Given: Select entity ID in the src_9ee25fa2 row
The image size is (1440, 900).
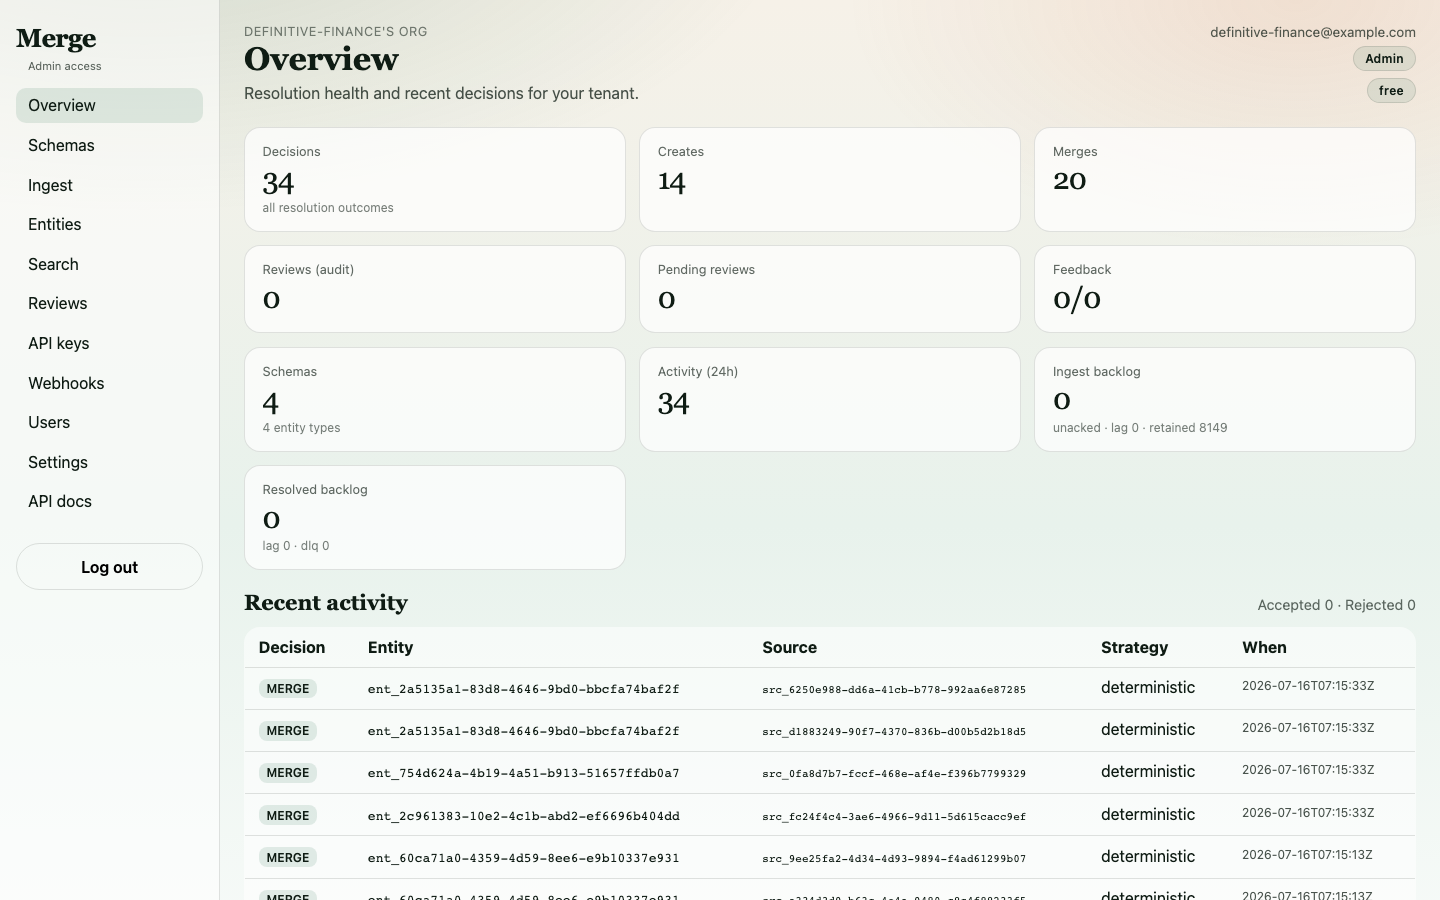Looking at the screenshot, I should pyautogui.click(x=523, y=858).
